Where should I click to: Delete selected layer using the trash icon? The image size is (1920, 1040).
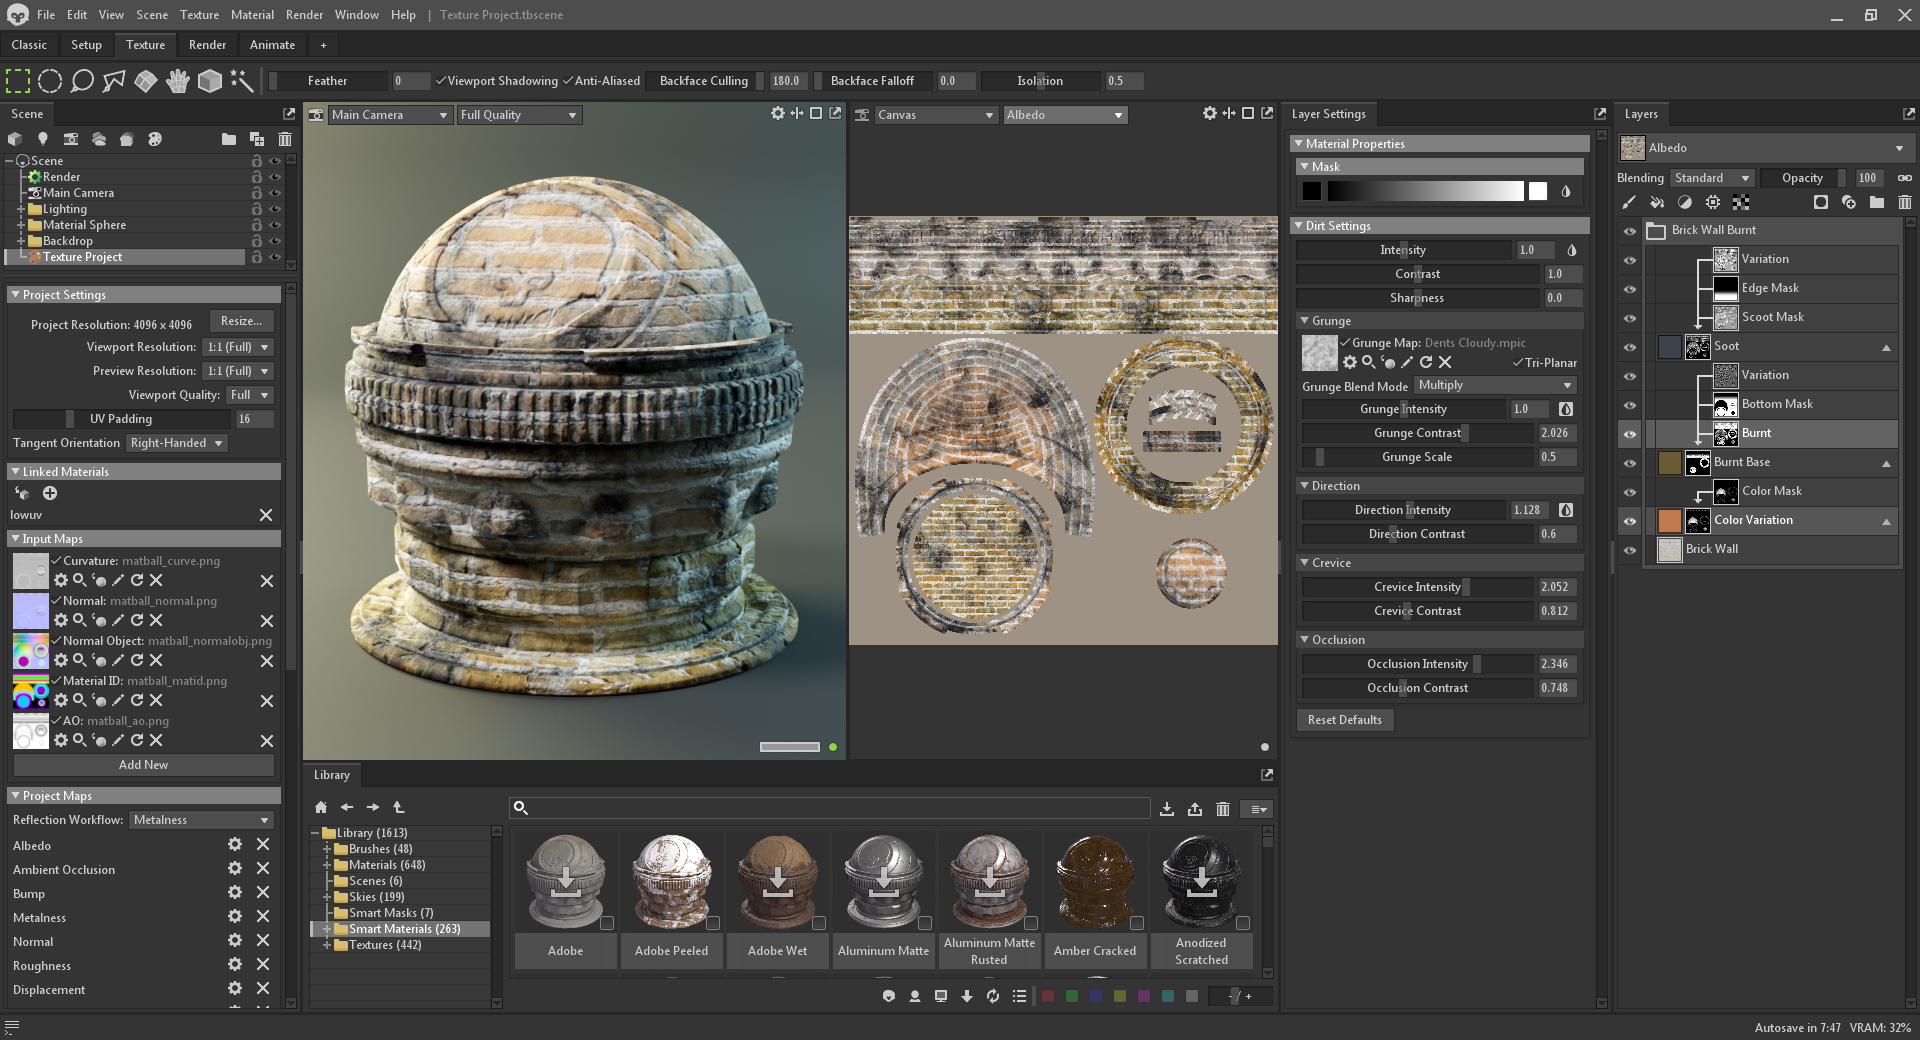[1905, 202]
